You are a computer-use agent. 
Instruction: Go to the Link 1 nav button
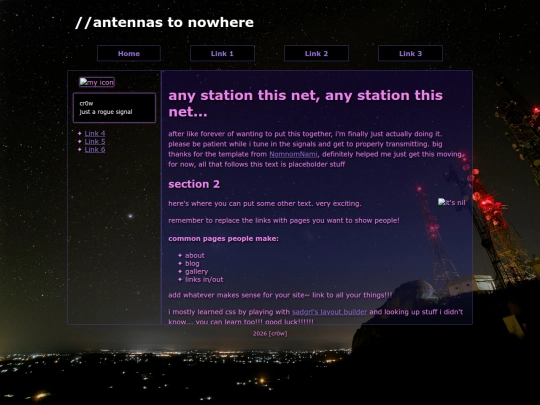(x=222, y=53)
